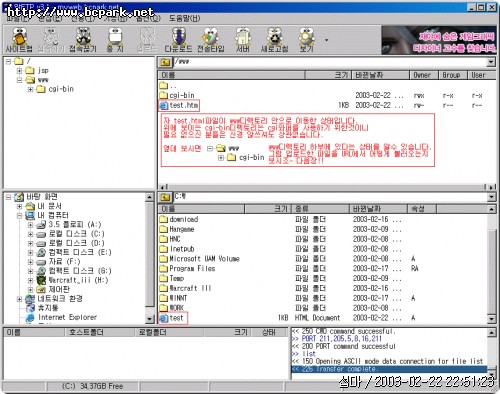Select the jsp folder in the remote tree

coord(43,70)
